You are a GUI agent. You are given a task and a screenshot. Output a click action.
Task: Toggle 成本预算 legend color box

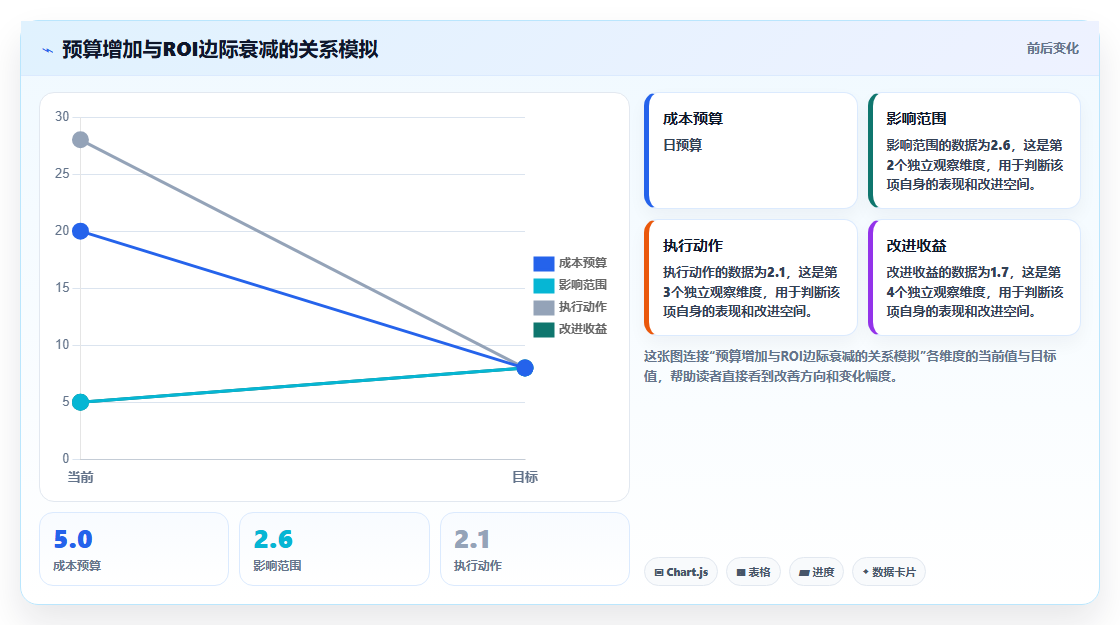(544, 264)
